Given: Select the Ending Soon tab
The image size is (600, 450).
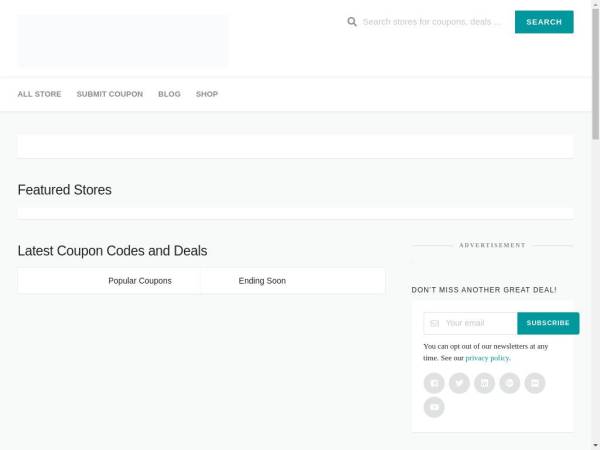Looking at the screenshot, I should (x=262, y=281).
